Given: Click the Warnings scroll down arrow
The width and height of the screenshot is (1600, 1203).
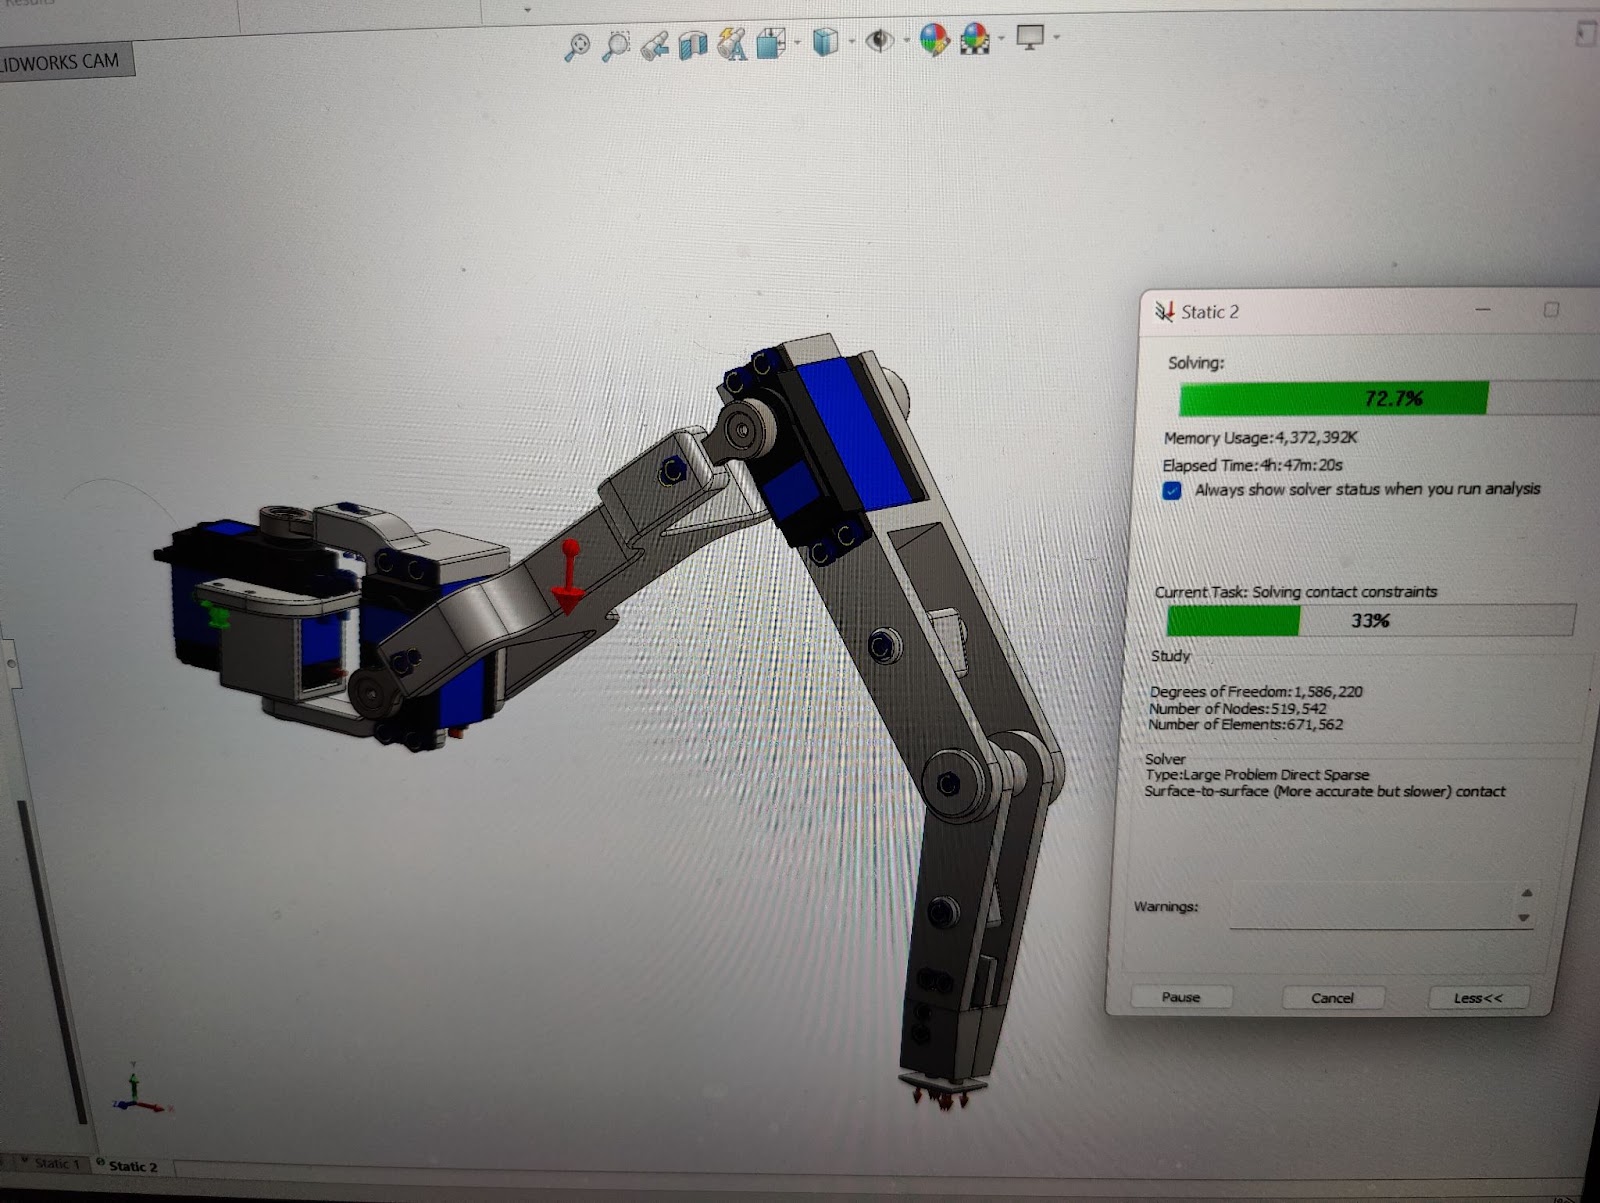Looking at the screenshot, I should (1524, 917).
